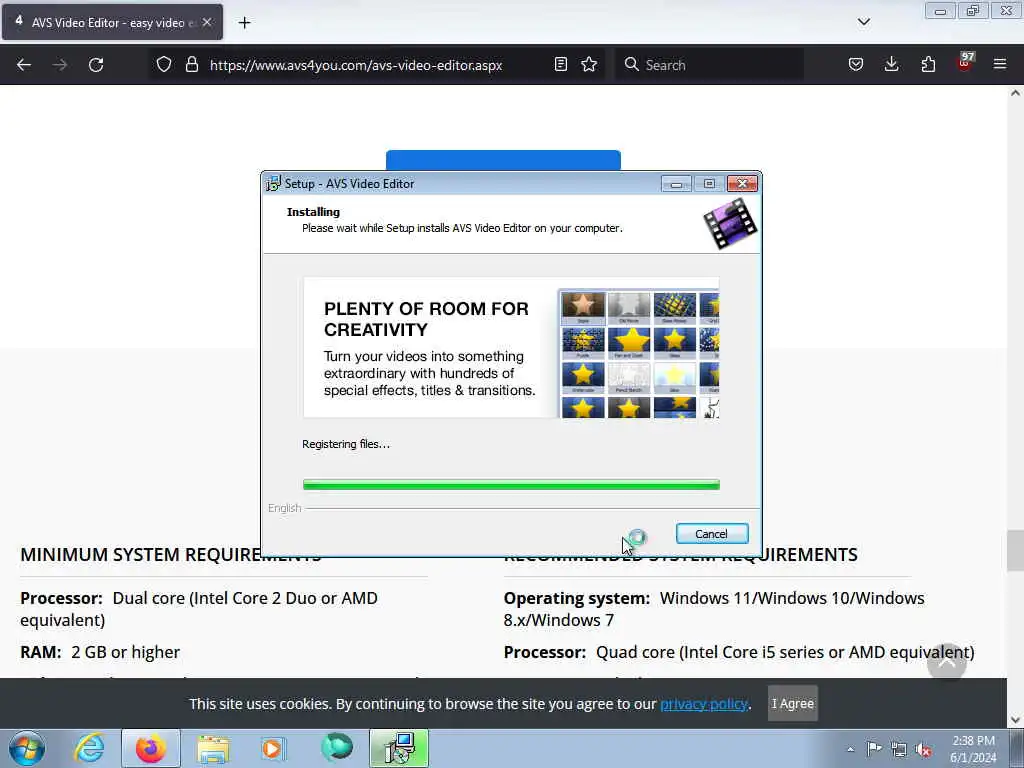Click the extension icon with badge 97

click(965, 63)
